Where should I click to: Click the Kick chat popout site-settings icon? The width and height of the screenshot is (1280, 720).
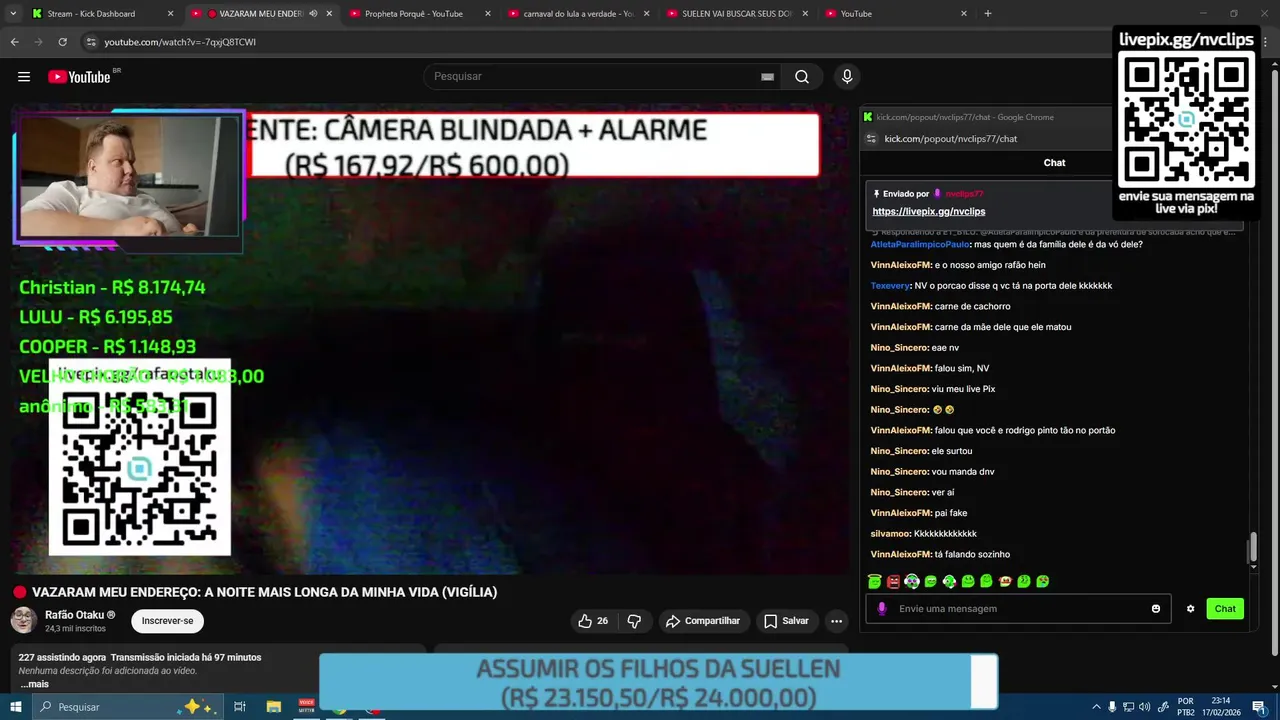pyautogui.click(x=871, y=139)
